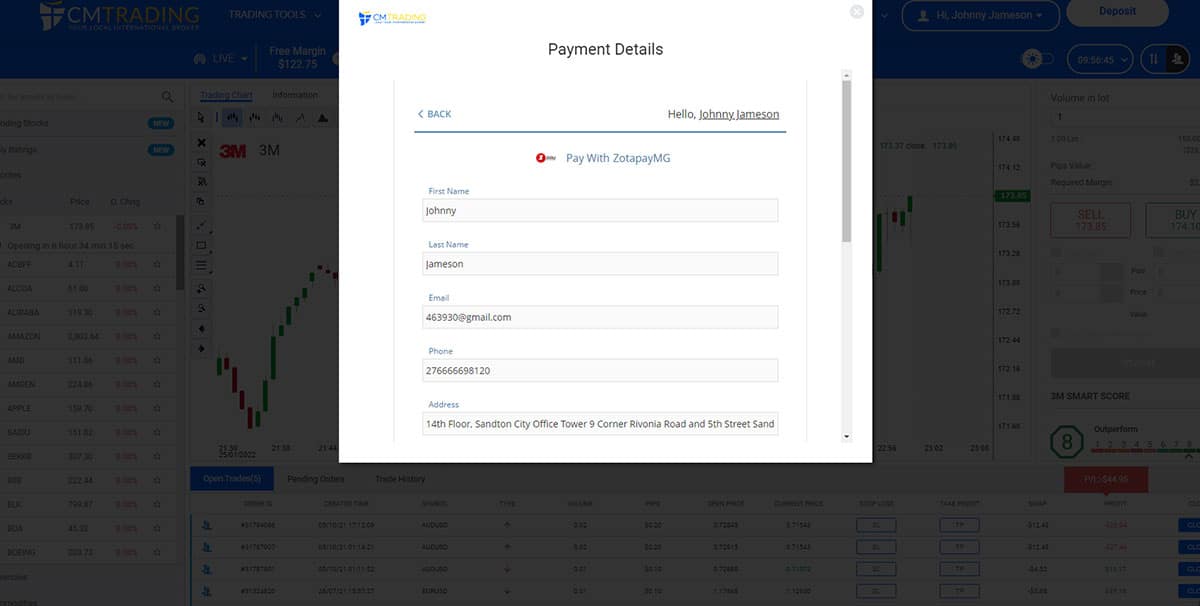Switch to the Information tab
Viewport: 1200px width, 606px height.
pyautogui.click(x=295, y=96)
